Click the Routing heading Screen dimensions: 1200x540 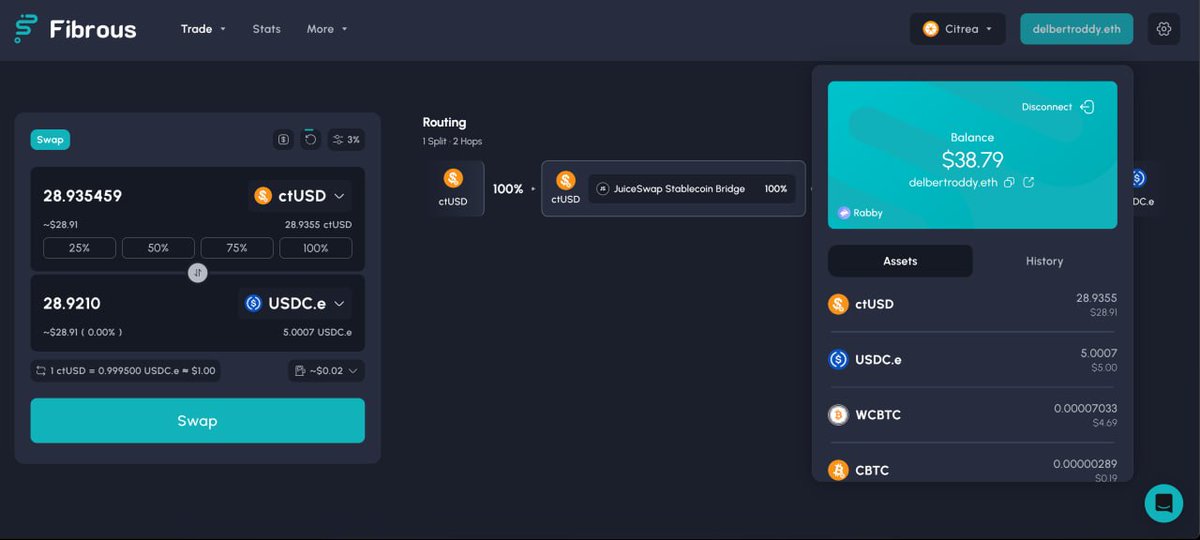tap(444, 122)
